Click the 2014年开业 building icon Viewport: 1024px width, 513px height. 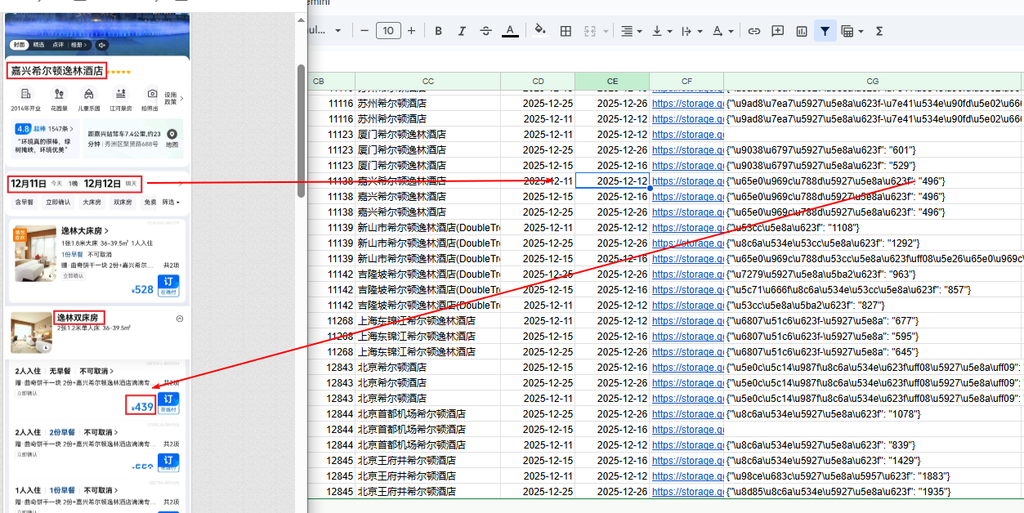(x=26, y=93)
